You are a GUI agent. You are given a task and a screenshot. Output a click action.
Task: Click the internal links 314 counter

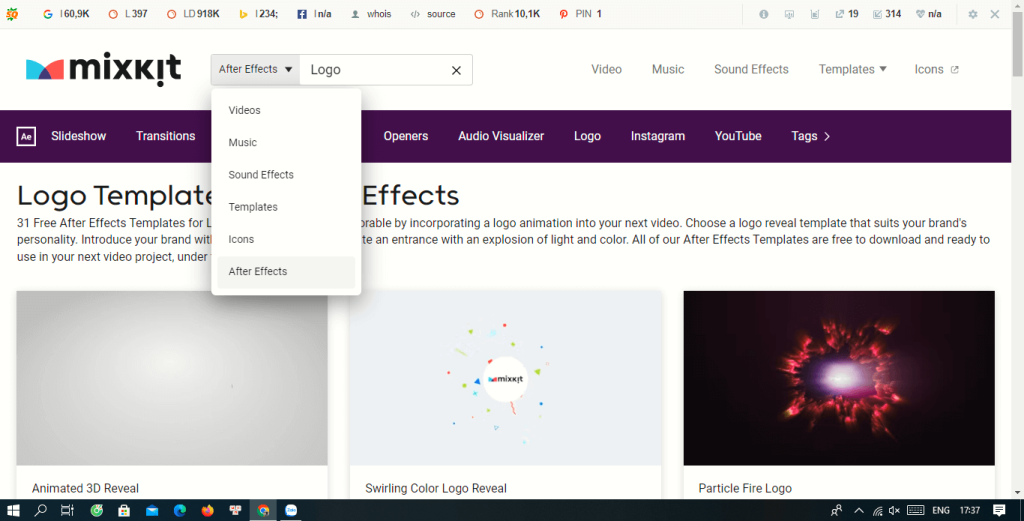click(x=888, y=14)
